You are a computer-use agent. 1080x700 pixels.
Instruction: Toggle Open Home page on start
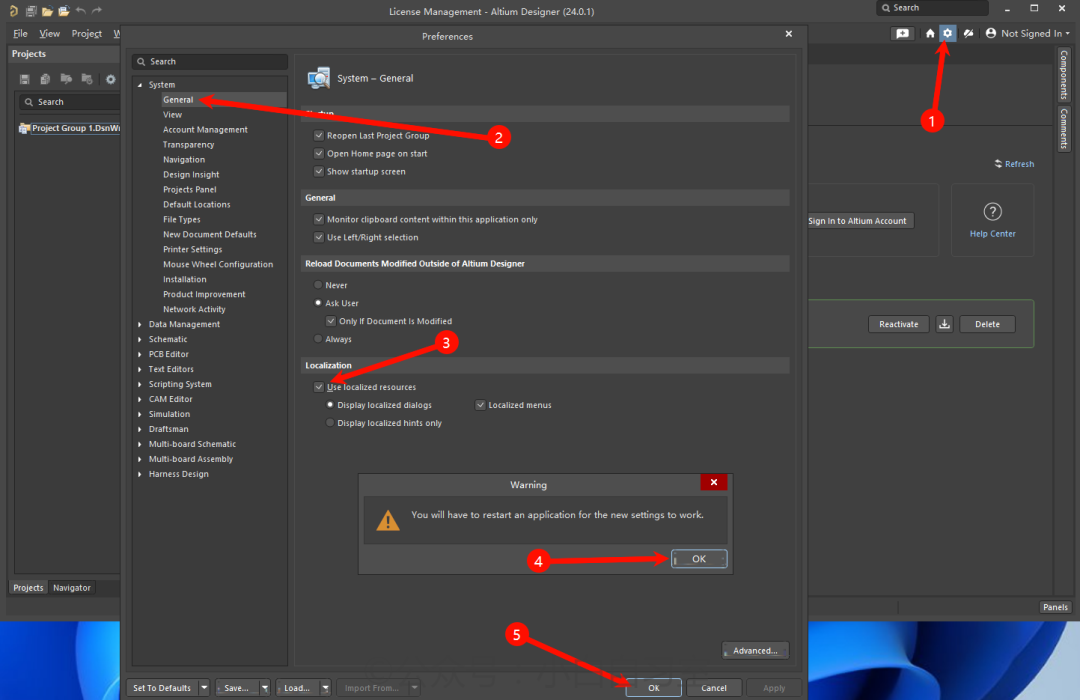pos(319,154)
